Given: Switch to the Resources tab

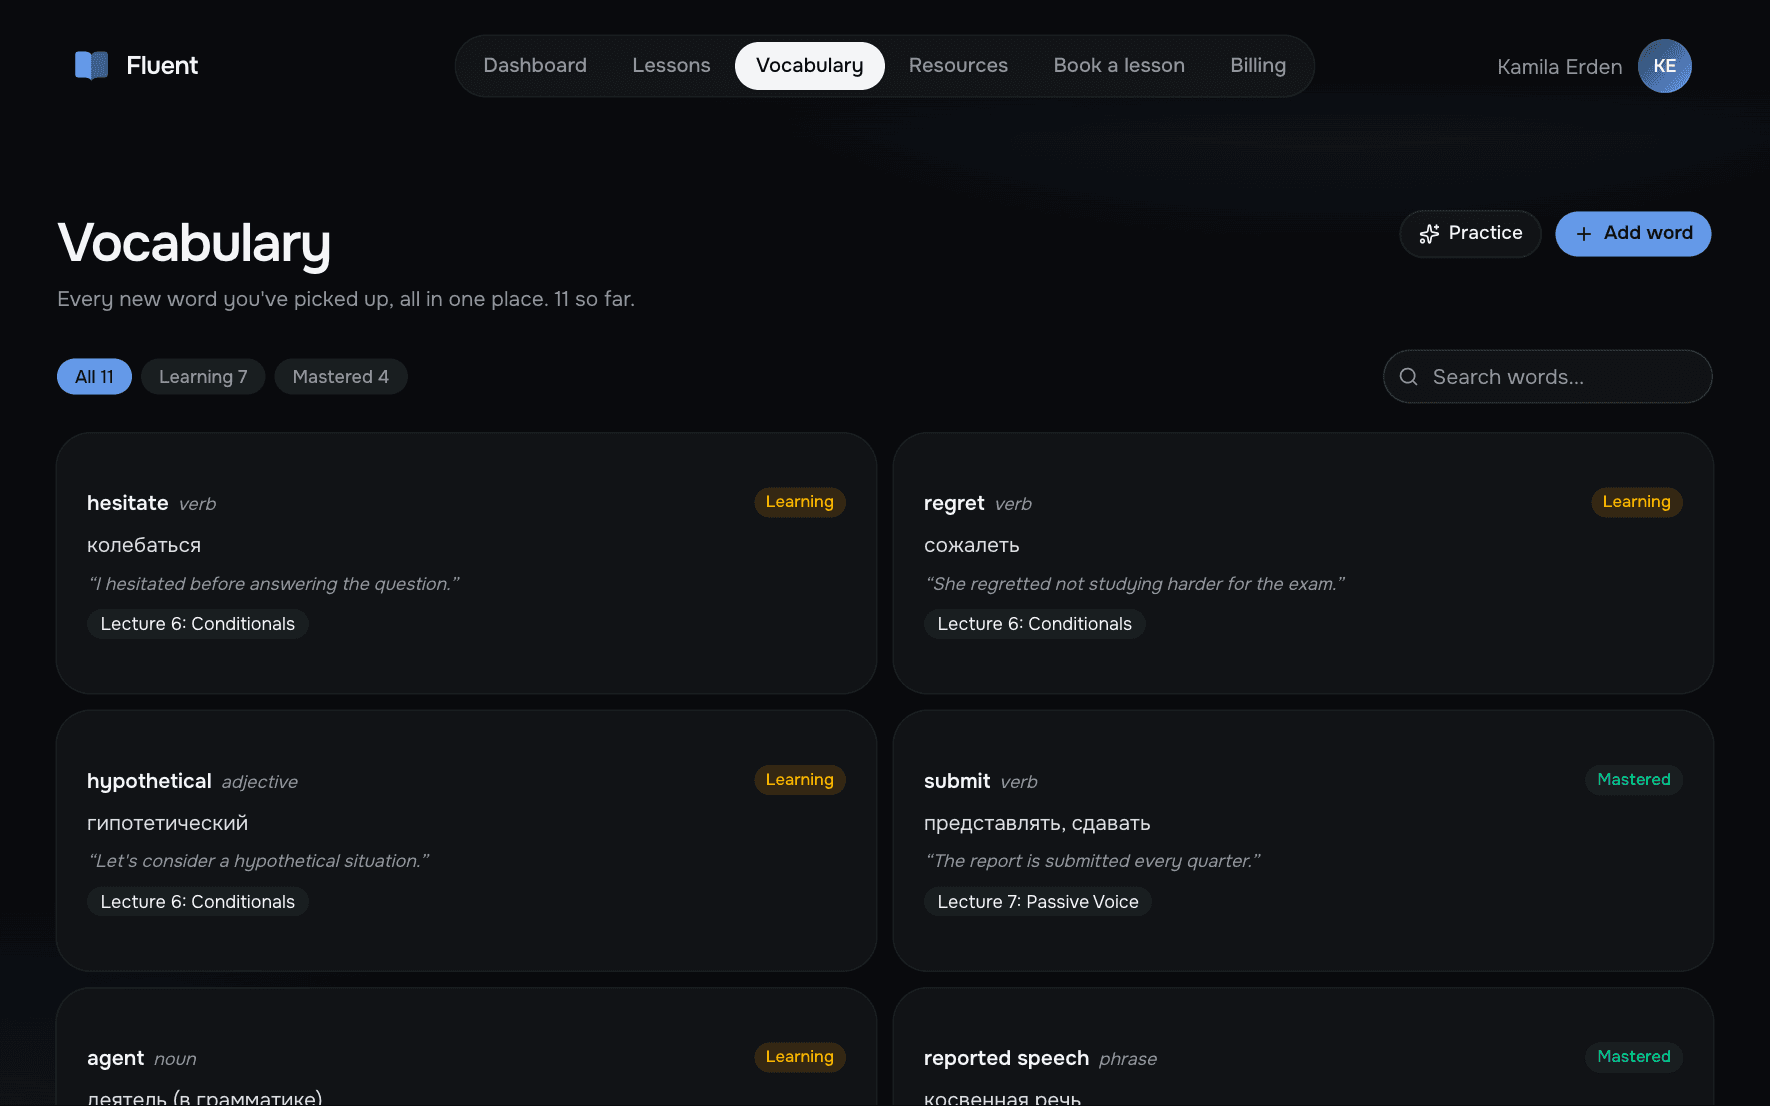Looking at the screenshot, I should (x=958, y=66).
